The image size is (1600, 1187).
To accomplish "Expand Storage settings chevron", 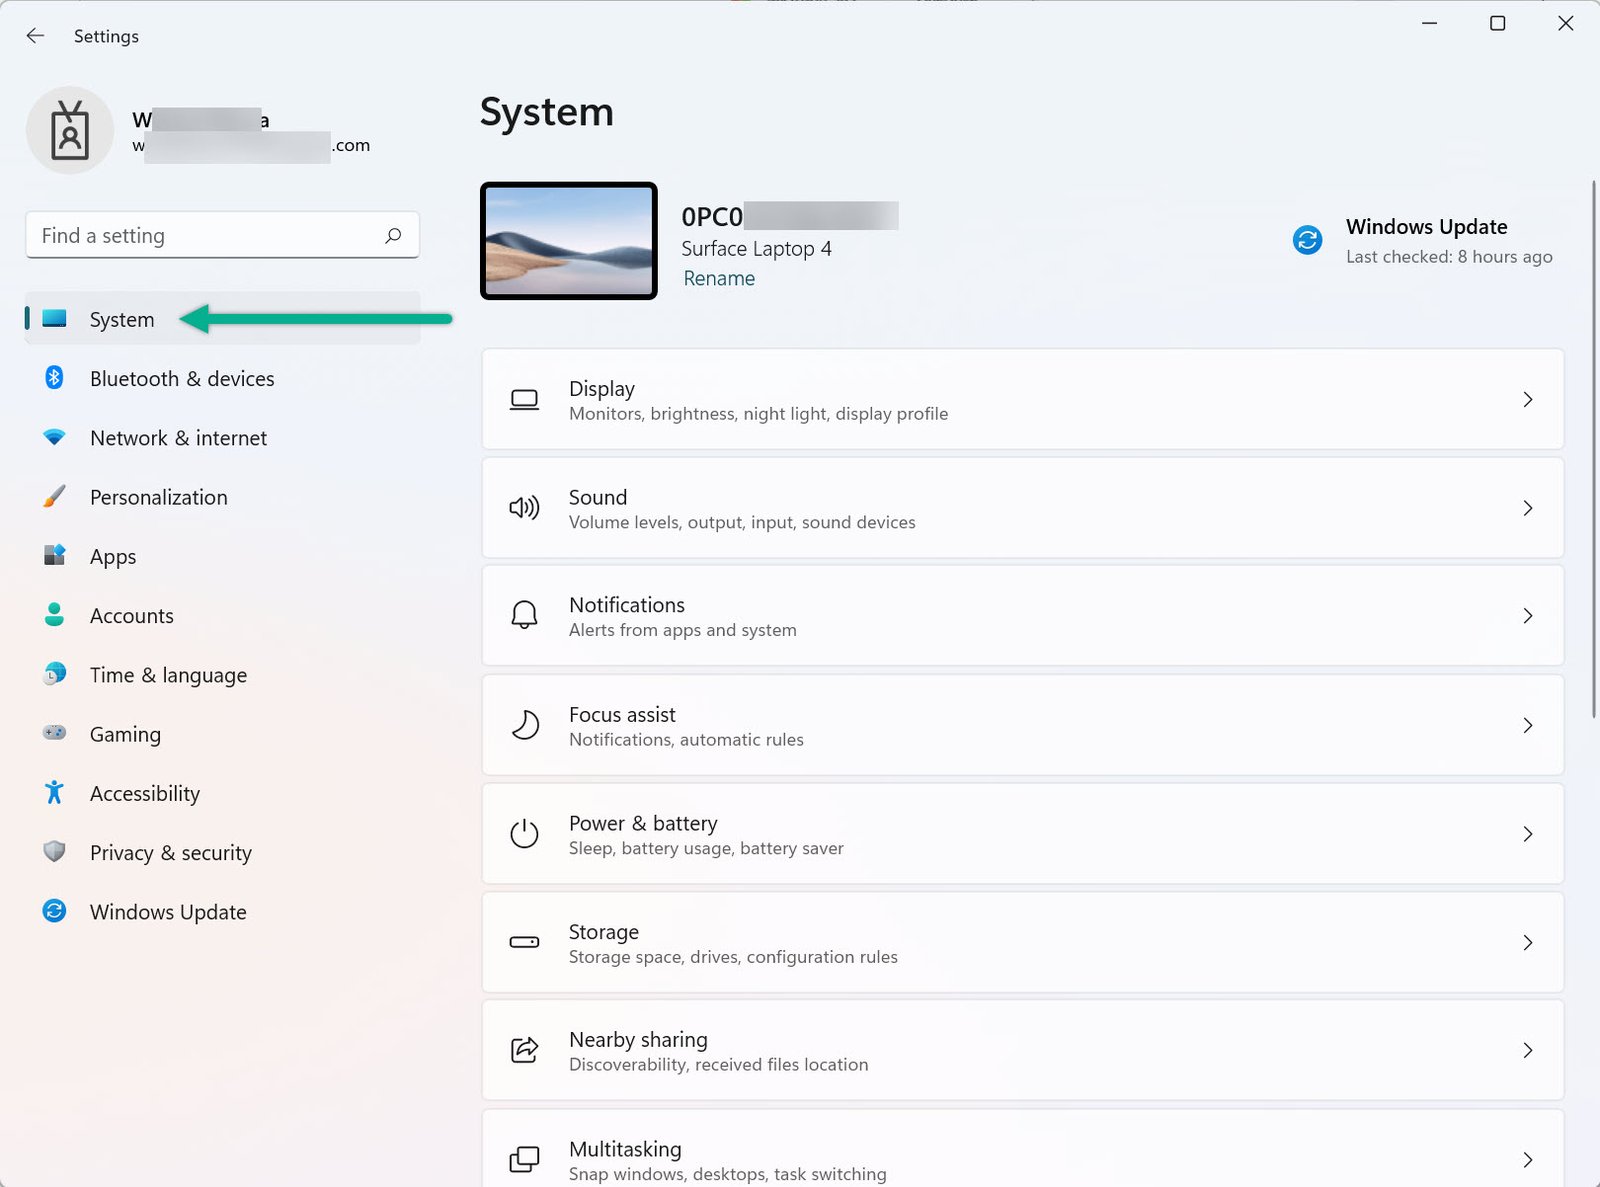I will 1527,942.
